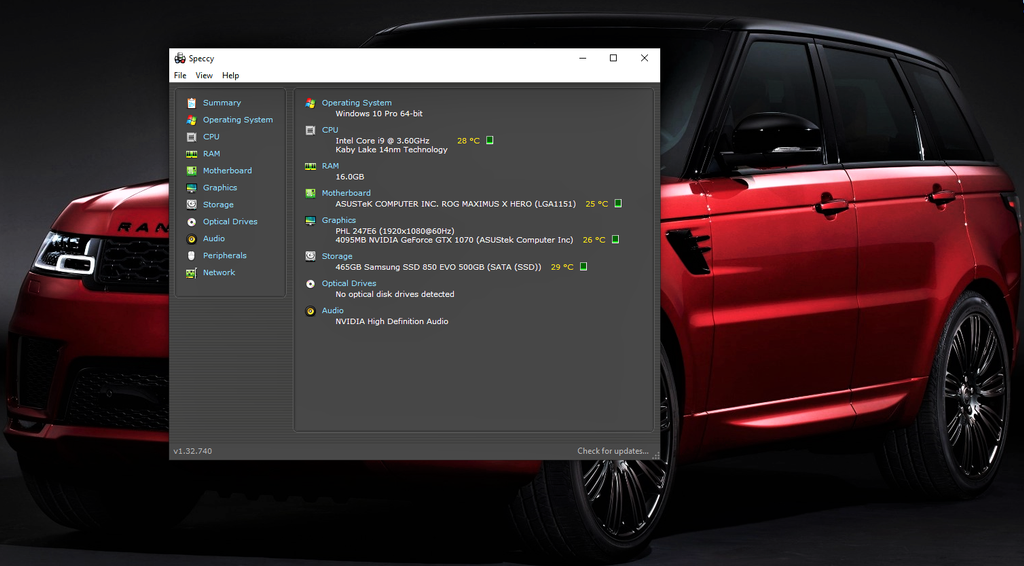Click the Storage drive icon in sidebar
The height and width of the screenshot is (566, 1024).
191,204
